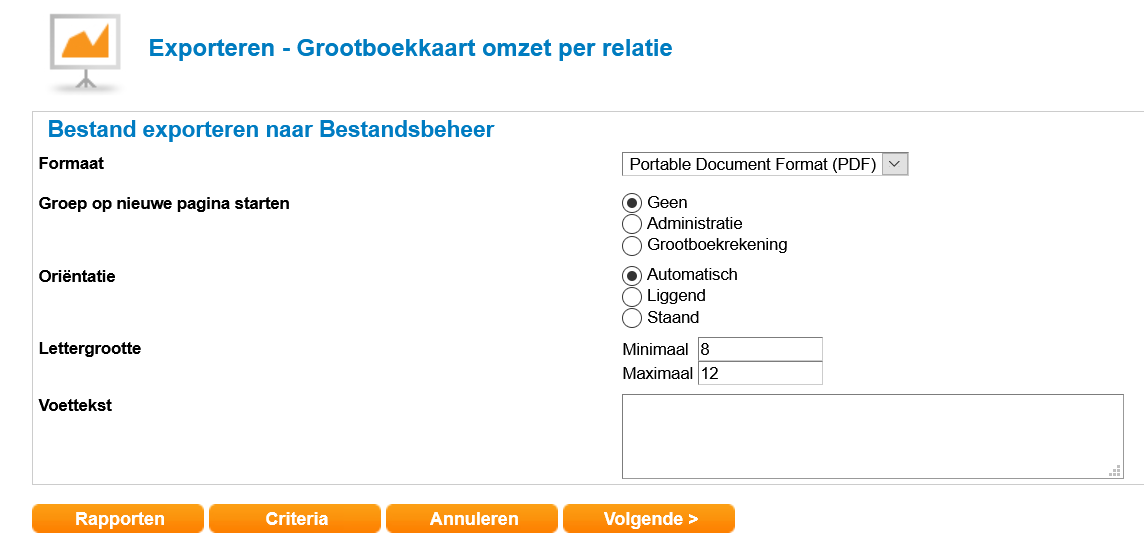Click inside the Voettekst text area
Viewport: 1144px width, 543px height.
[x=870, y=436]
